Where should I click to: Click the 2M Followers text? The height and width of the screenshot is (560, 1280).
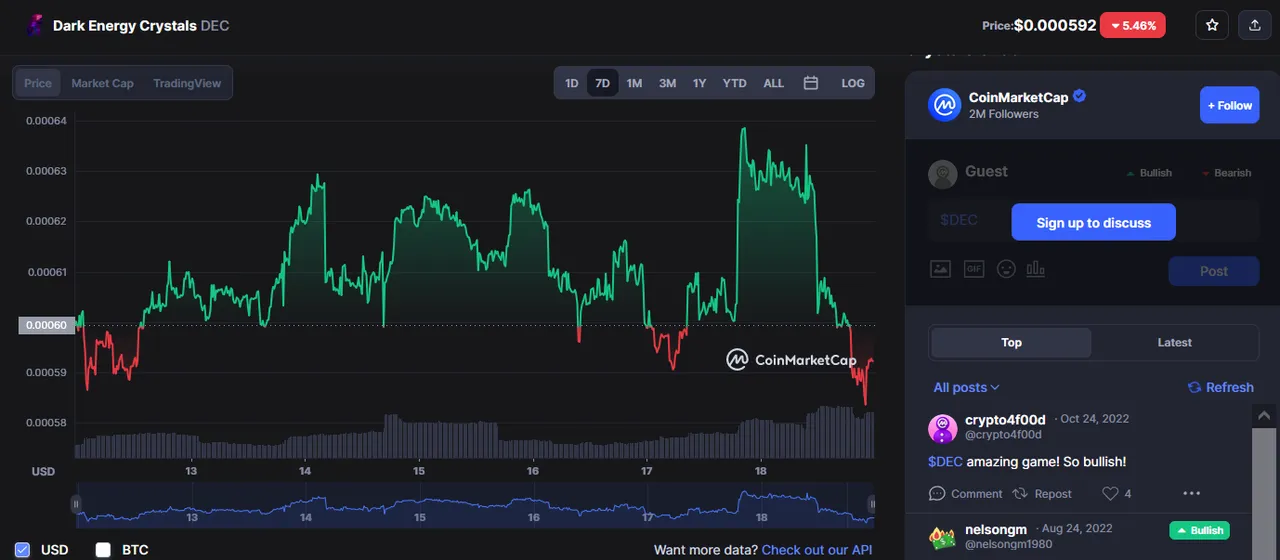coord(1004,114)
